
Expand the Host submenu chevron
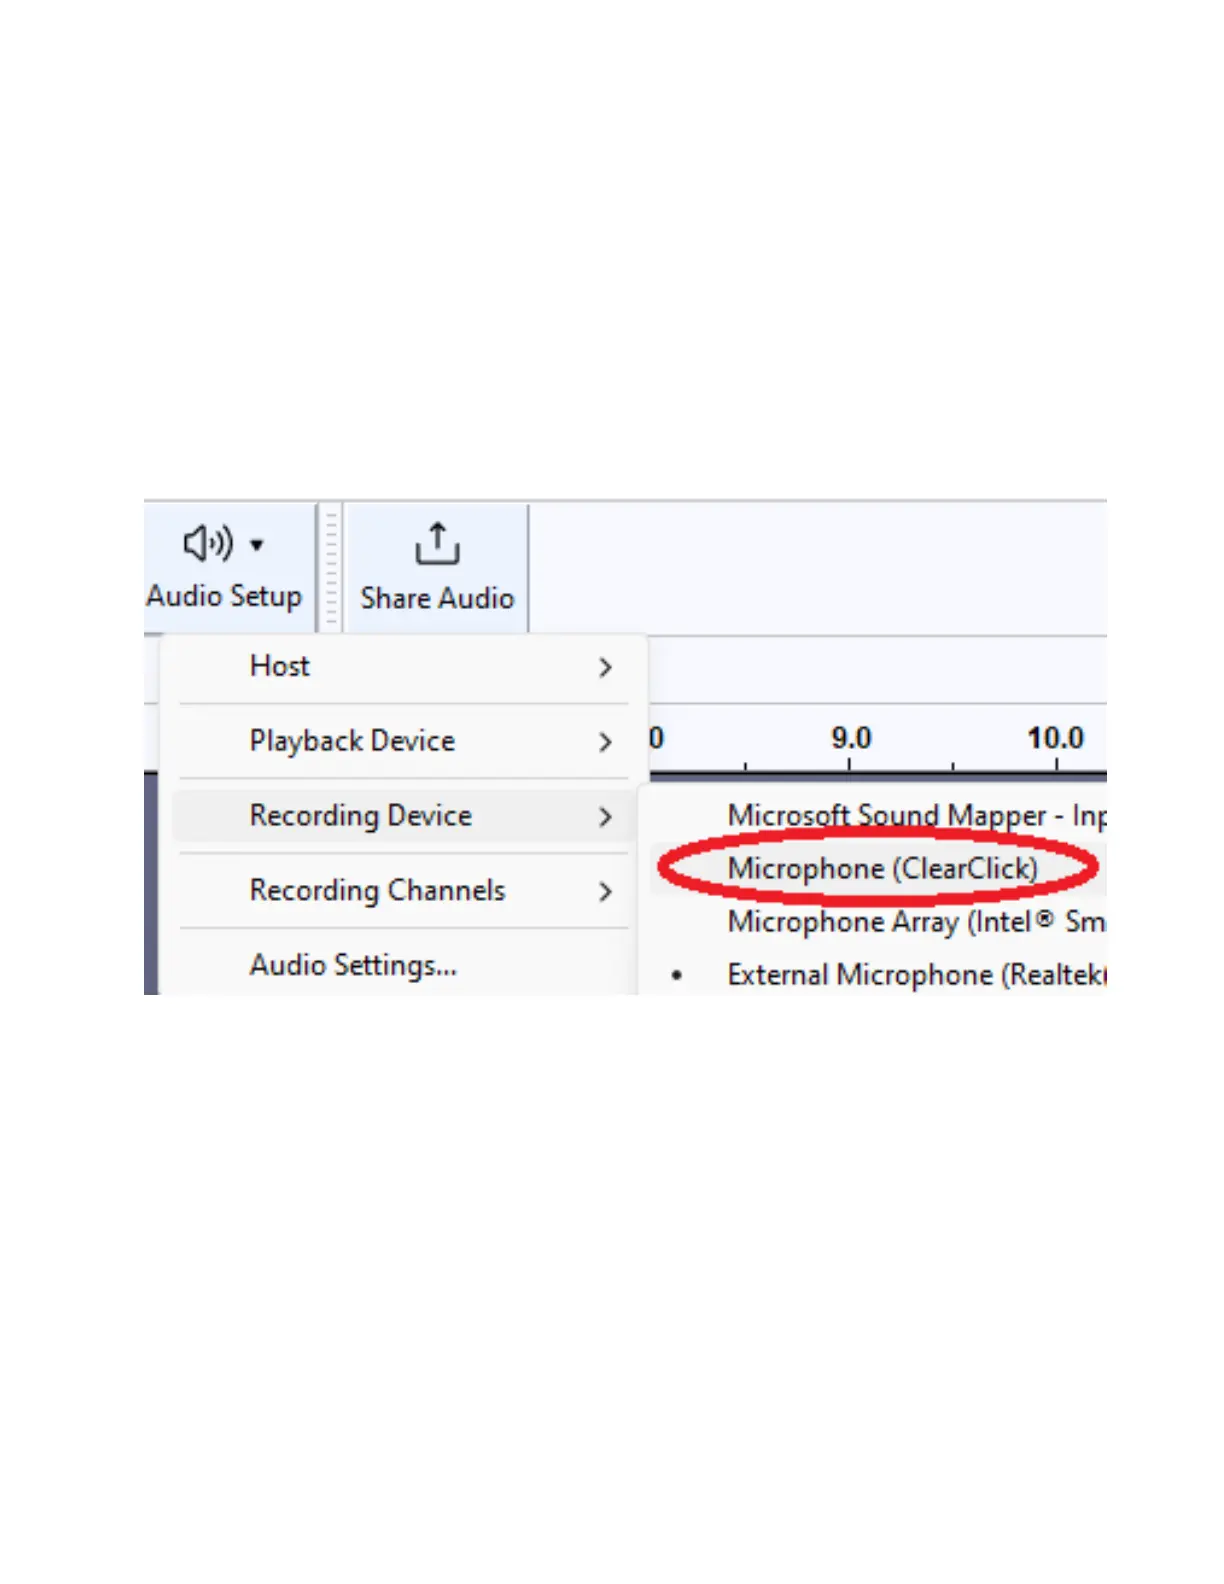click(605, 667)
